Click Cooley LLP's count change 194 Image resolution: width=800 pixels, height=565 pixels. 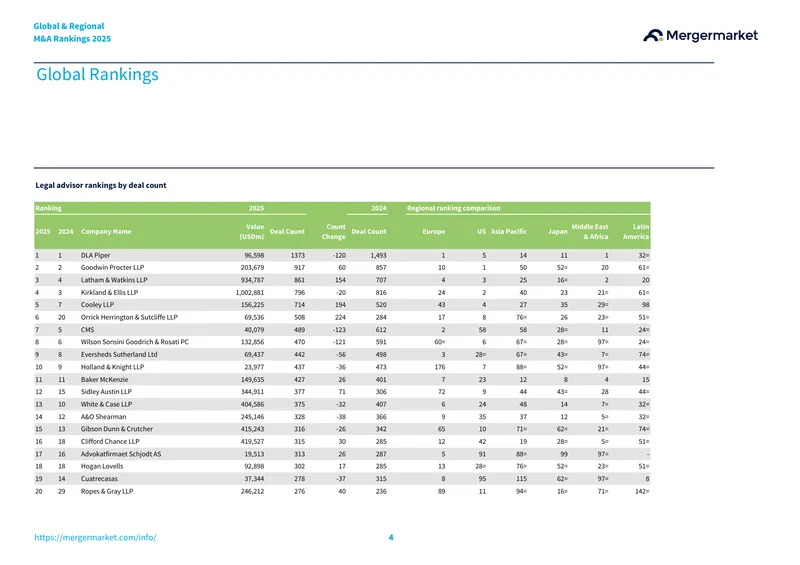(x=340, y=305)
